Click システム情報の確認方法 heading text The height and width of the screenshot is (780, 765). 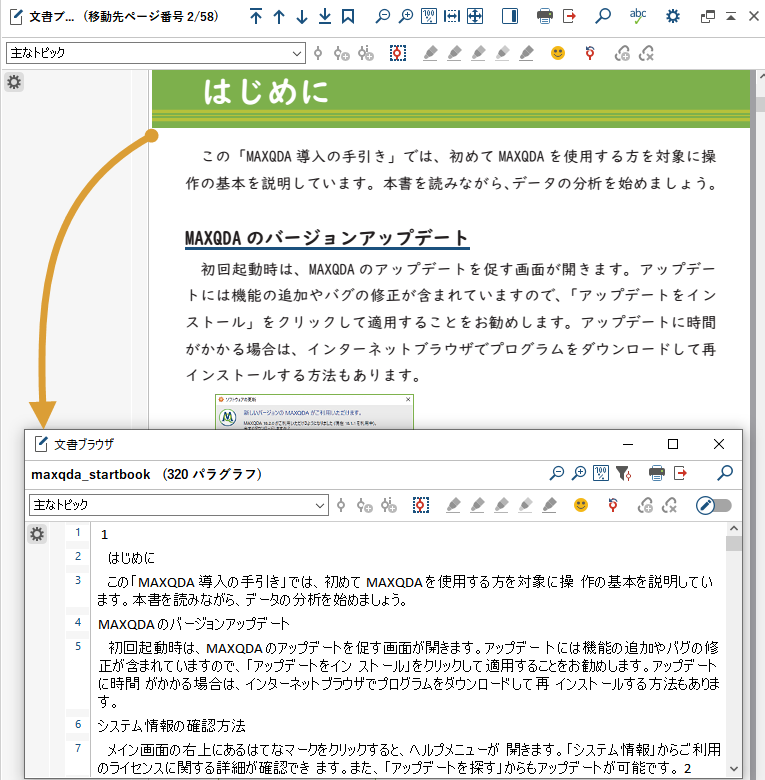coord(172,726)
